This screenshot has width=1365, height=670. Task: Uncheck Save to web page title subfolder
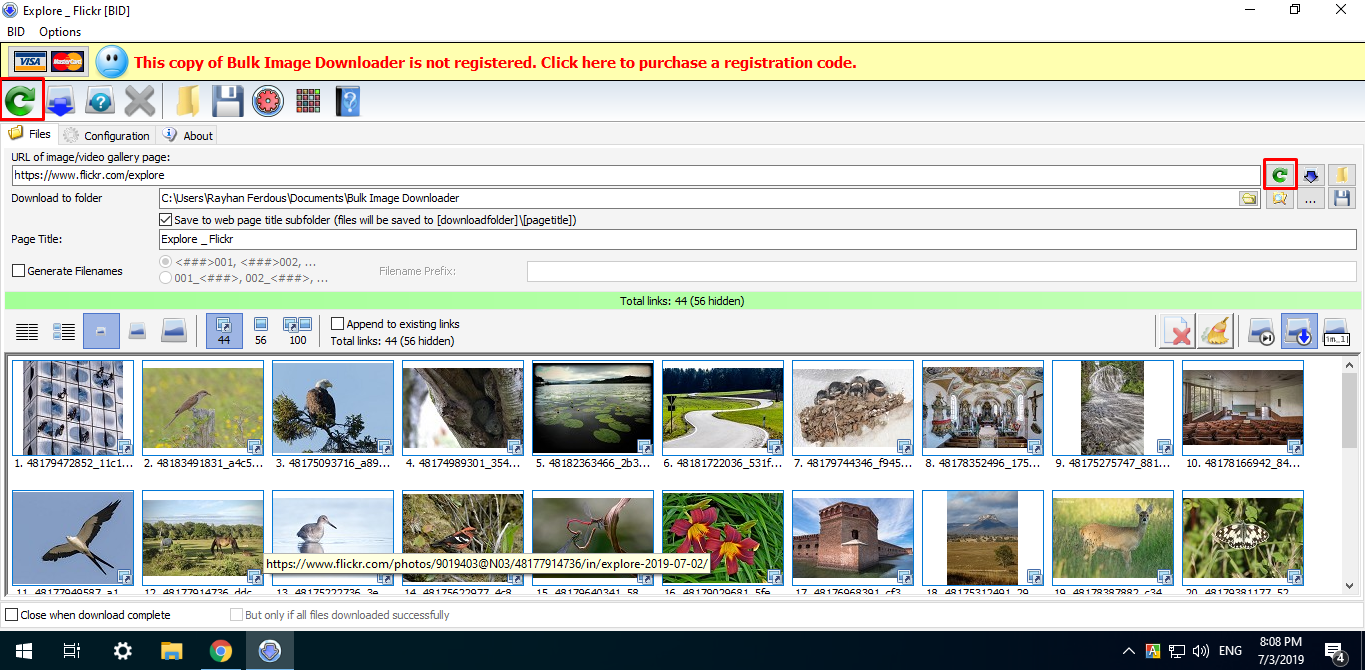pyautogui.click(x=167, y=220)
